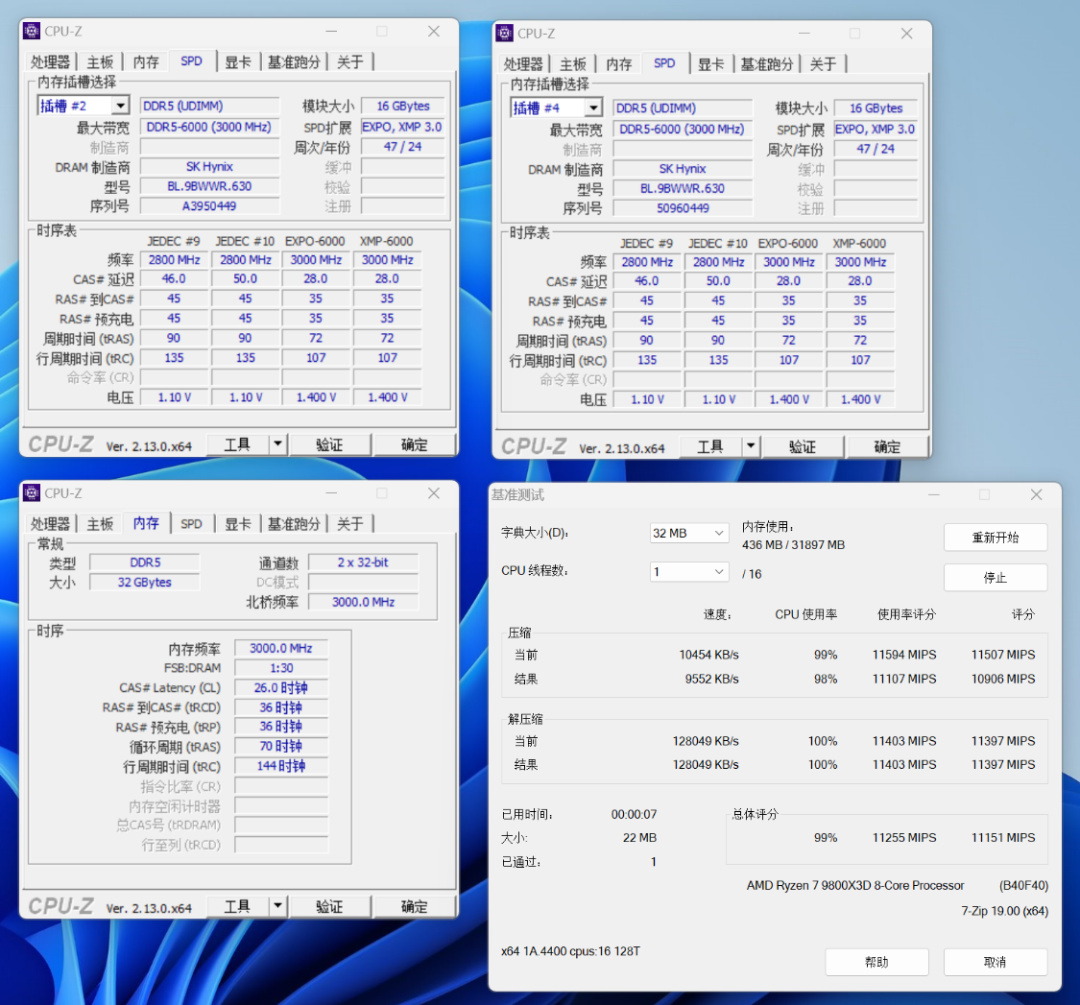The image size is (1080, 1005).
Task: Click 确定 button in top-right CPU-Z
Action: [x=887, y=446]
